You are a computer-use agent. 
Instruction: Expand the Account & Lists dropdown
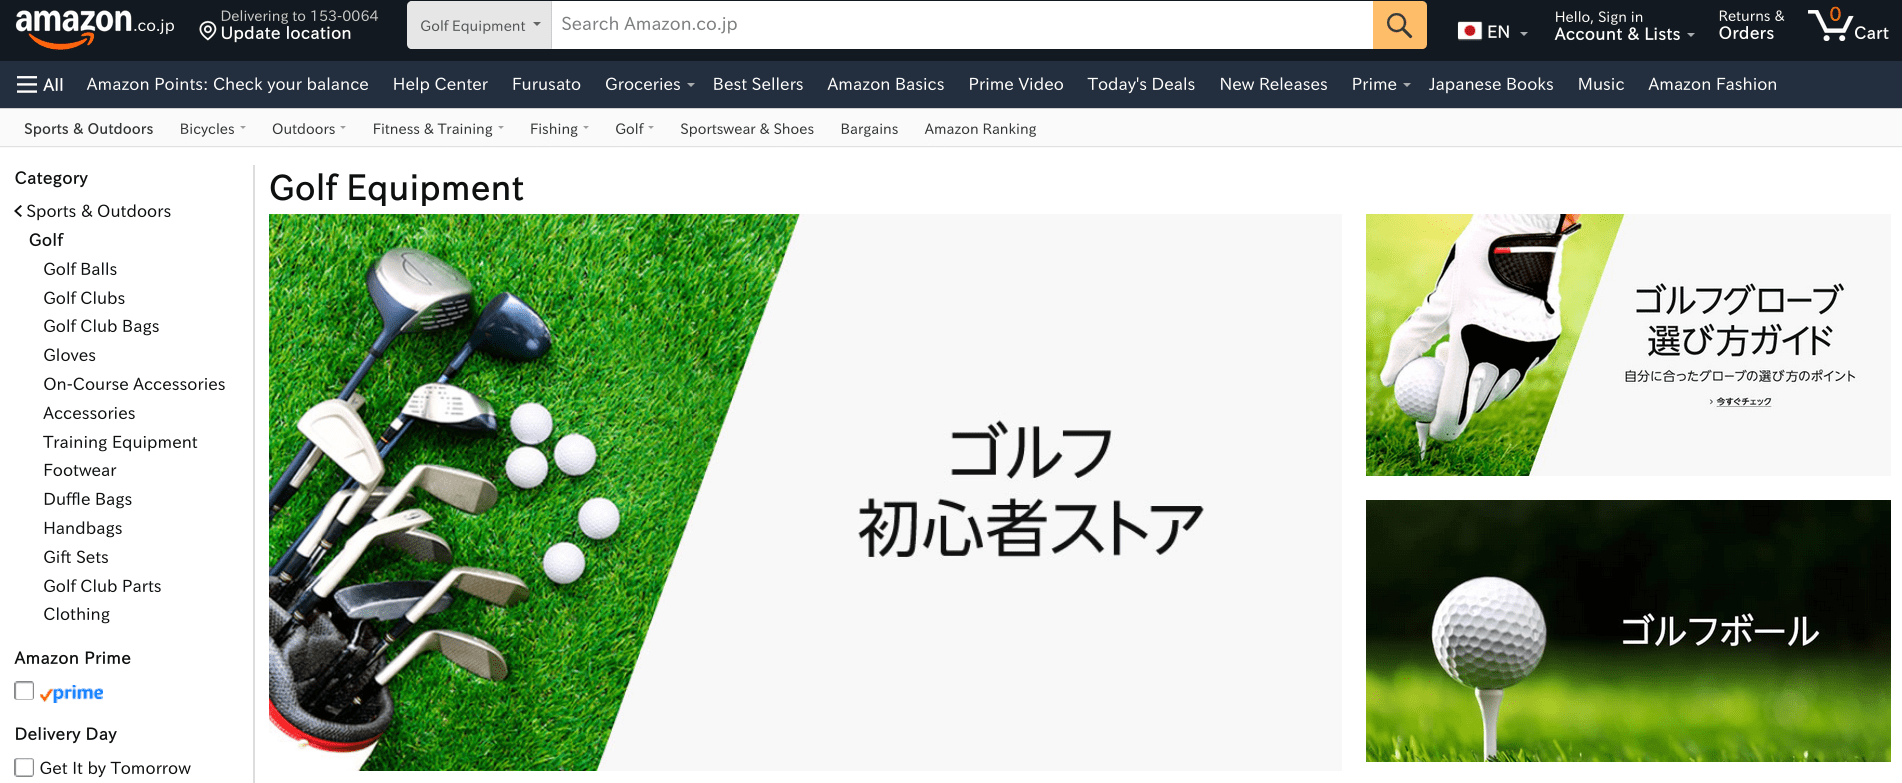tap(1623, 34)
